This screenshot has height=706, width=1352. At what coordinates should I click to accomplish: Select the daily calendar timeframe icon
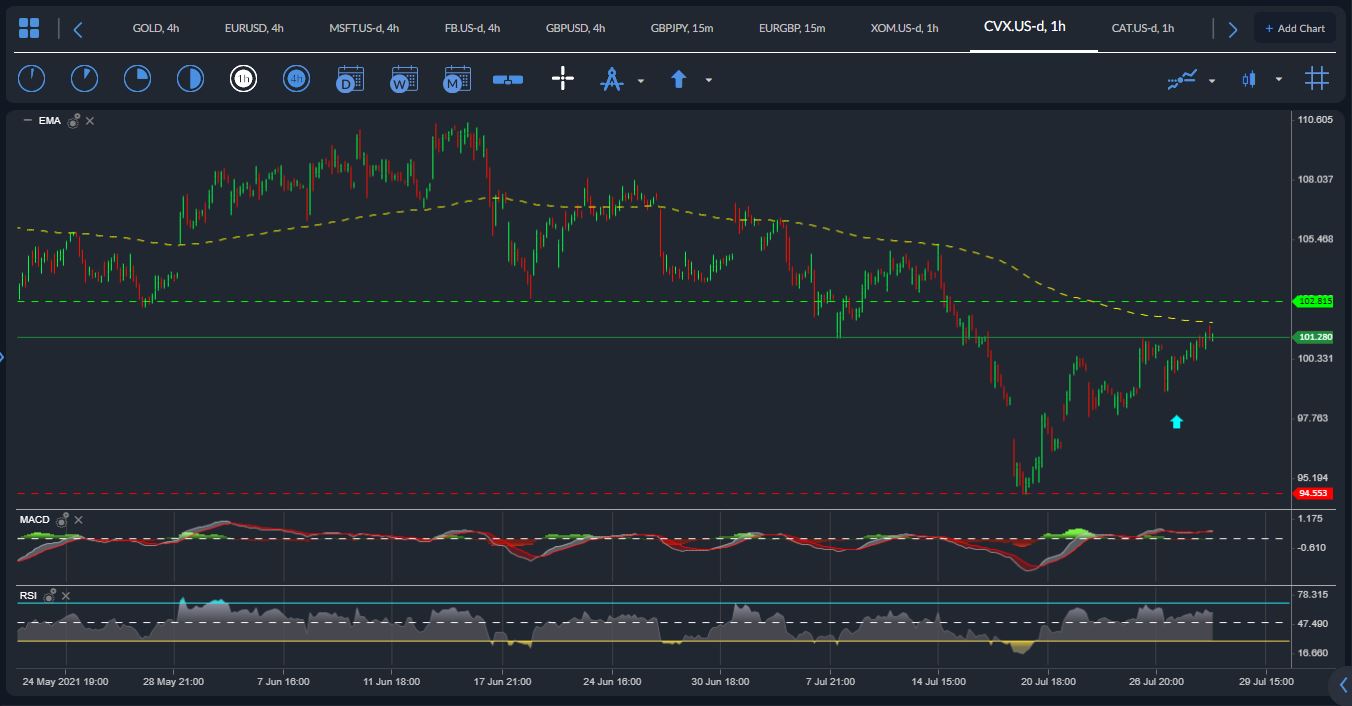pos(350,78)
